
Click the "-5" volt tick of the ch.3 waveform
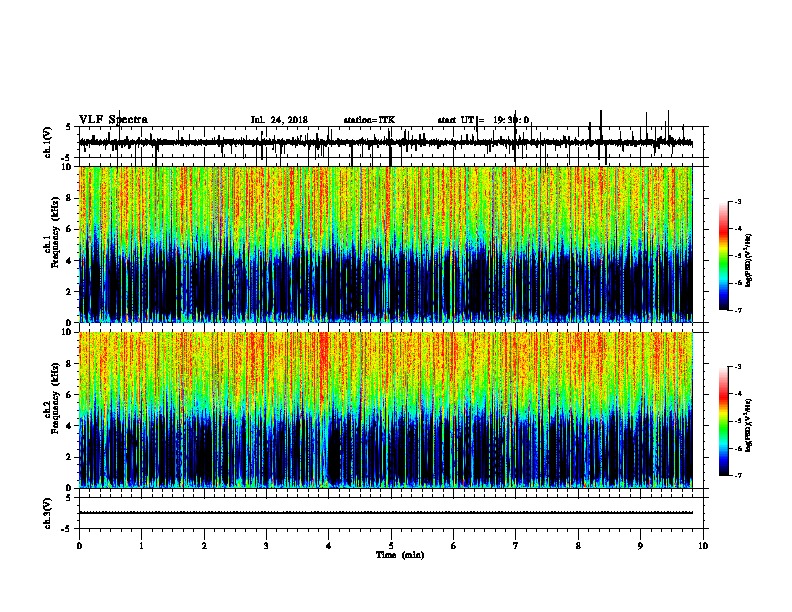pyautogui.click(x=67, y=529)
